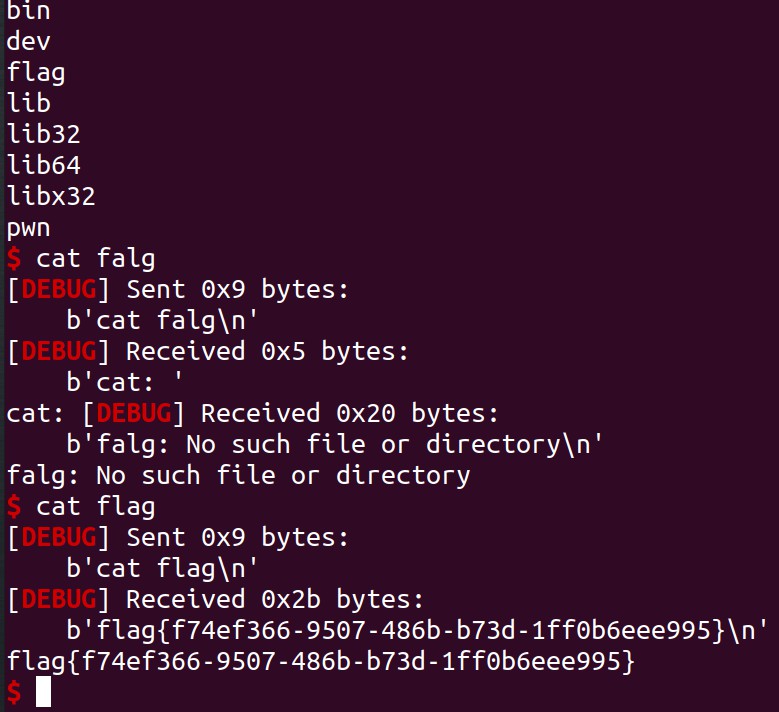779x712 pixels.
Task: Click the flag output line beginning flag{f74ef366
Action: click(x=321, y=661)
